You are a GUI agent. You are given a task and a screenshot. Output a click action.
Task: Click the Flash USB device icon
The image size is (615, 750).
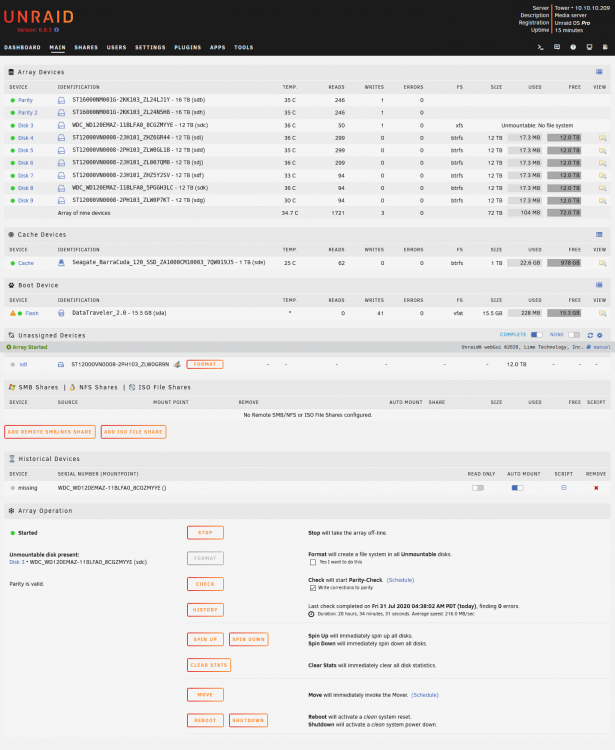pyautogui.click(x=61, y=313)
